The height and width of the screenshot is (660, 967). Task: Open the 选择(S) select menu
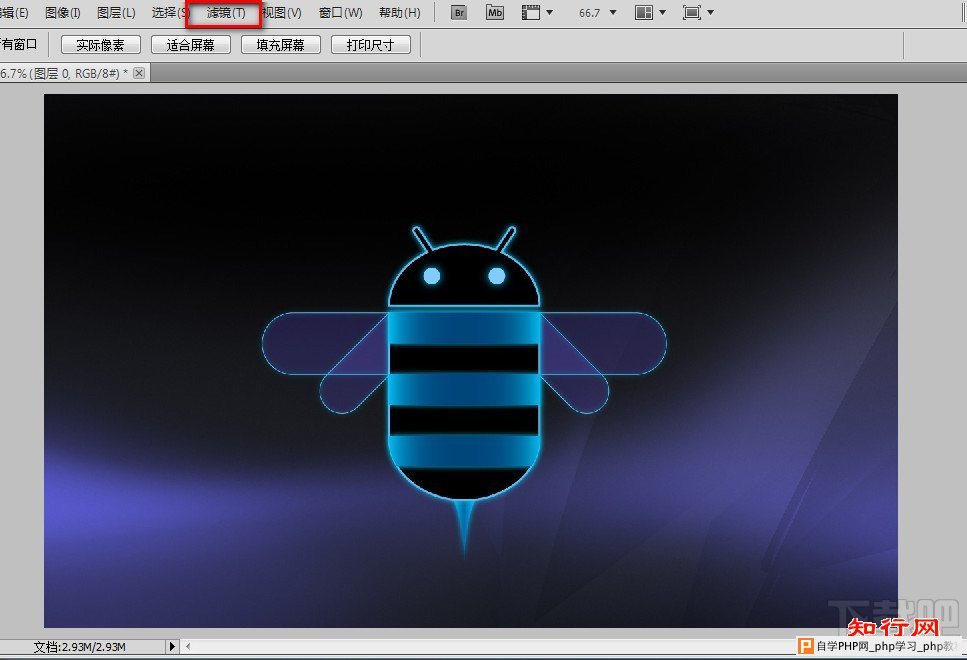pos(170,13)
